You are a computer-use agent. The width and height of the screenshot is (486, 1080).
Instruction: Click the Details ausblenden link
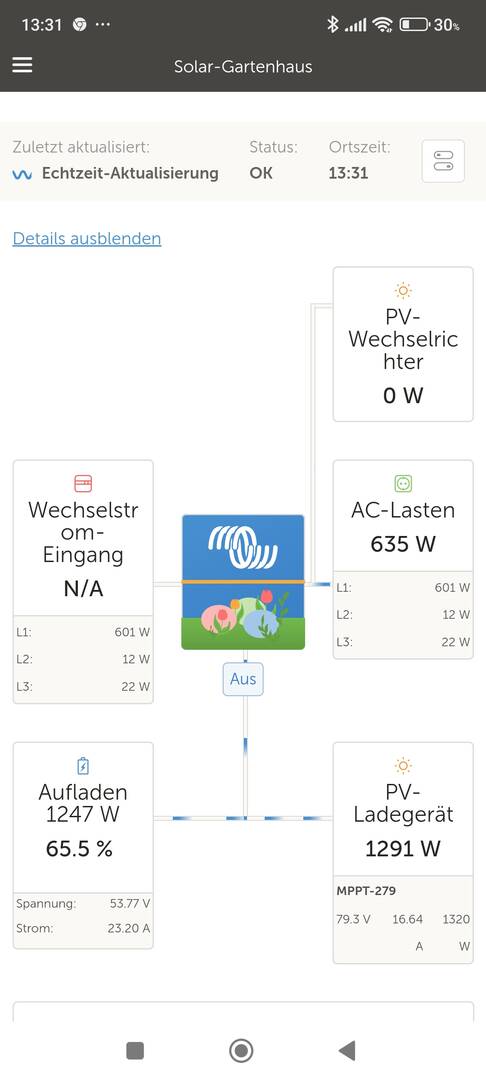coord(87,238)
